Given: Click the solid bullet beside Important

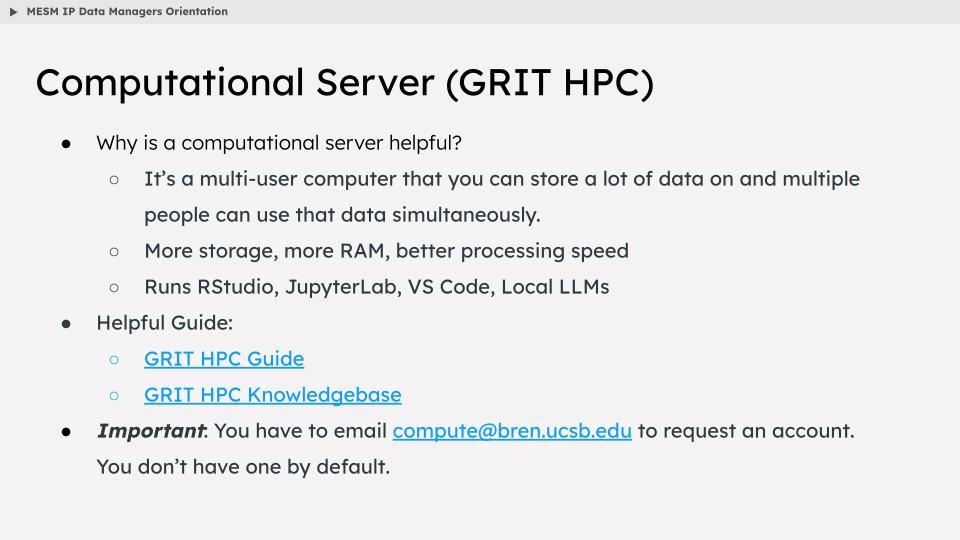Looking at the screenshot, I should coord(66,432).
